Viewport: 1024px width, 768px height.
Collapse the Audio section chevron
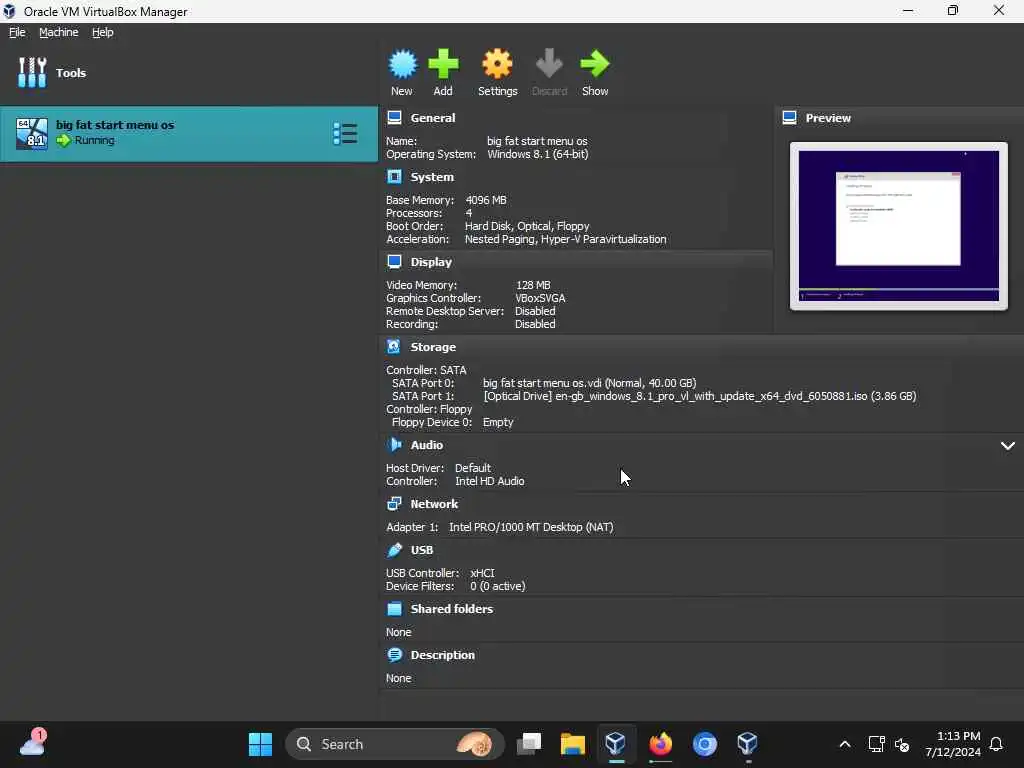click(1008, 445)
